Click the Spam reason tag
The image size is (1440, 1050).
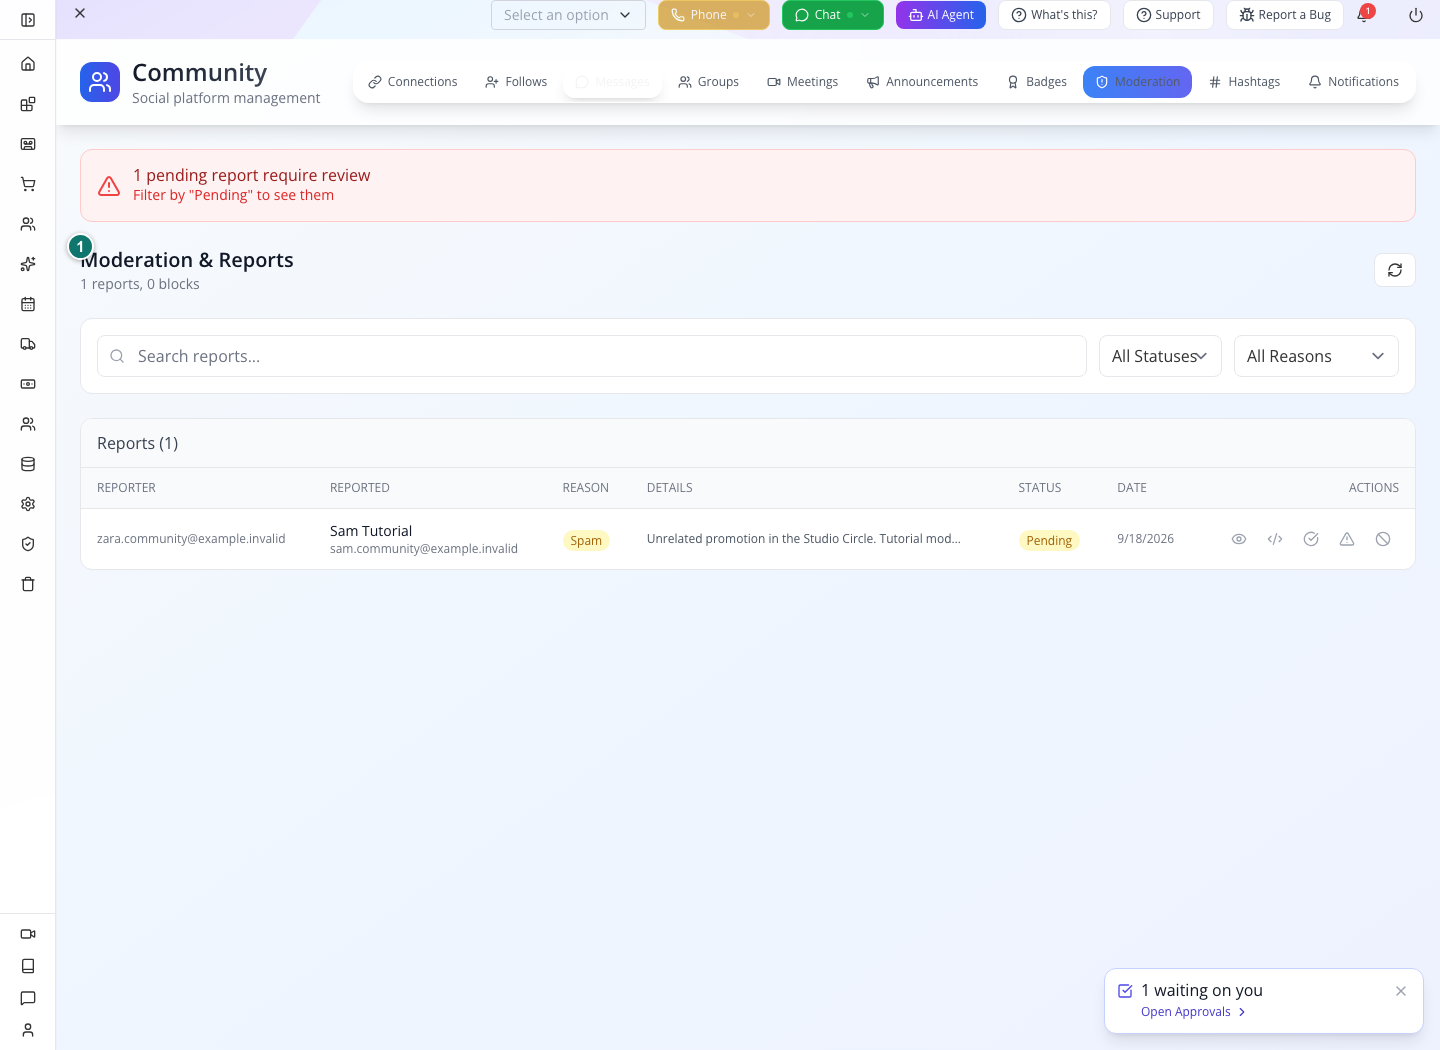[x=586, y=540]
